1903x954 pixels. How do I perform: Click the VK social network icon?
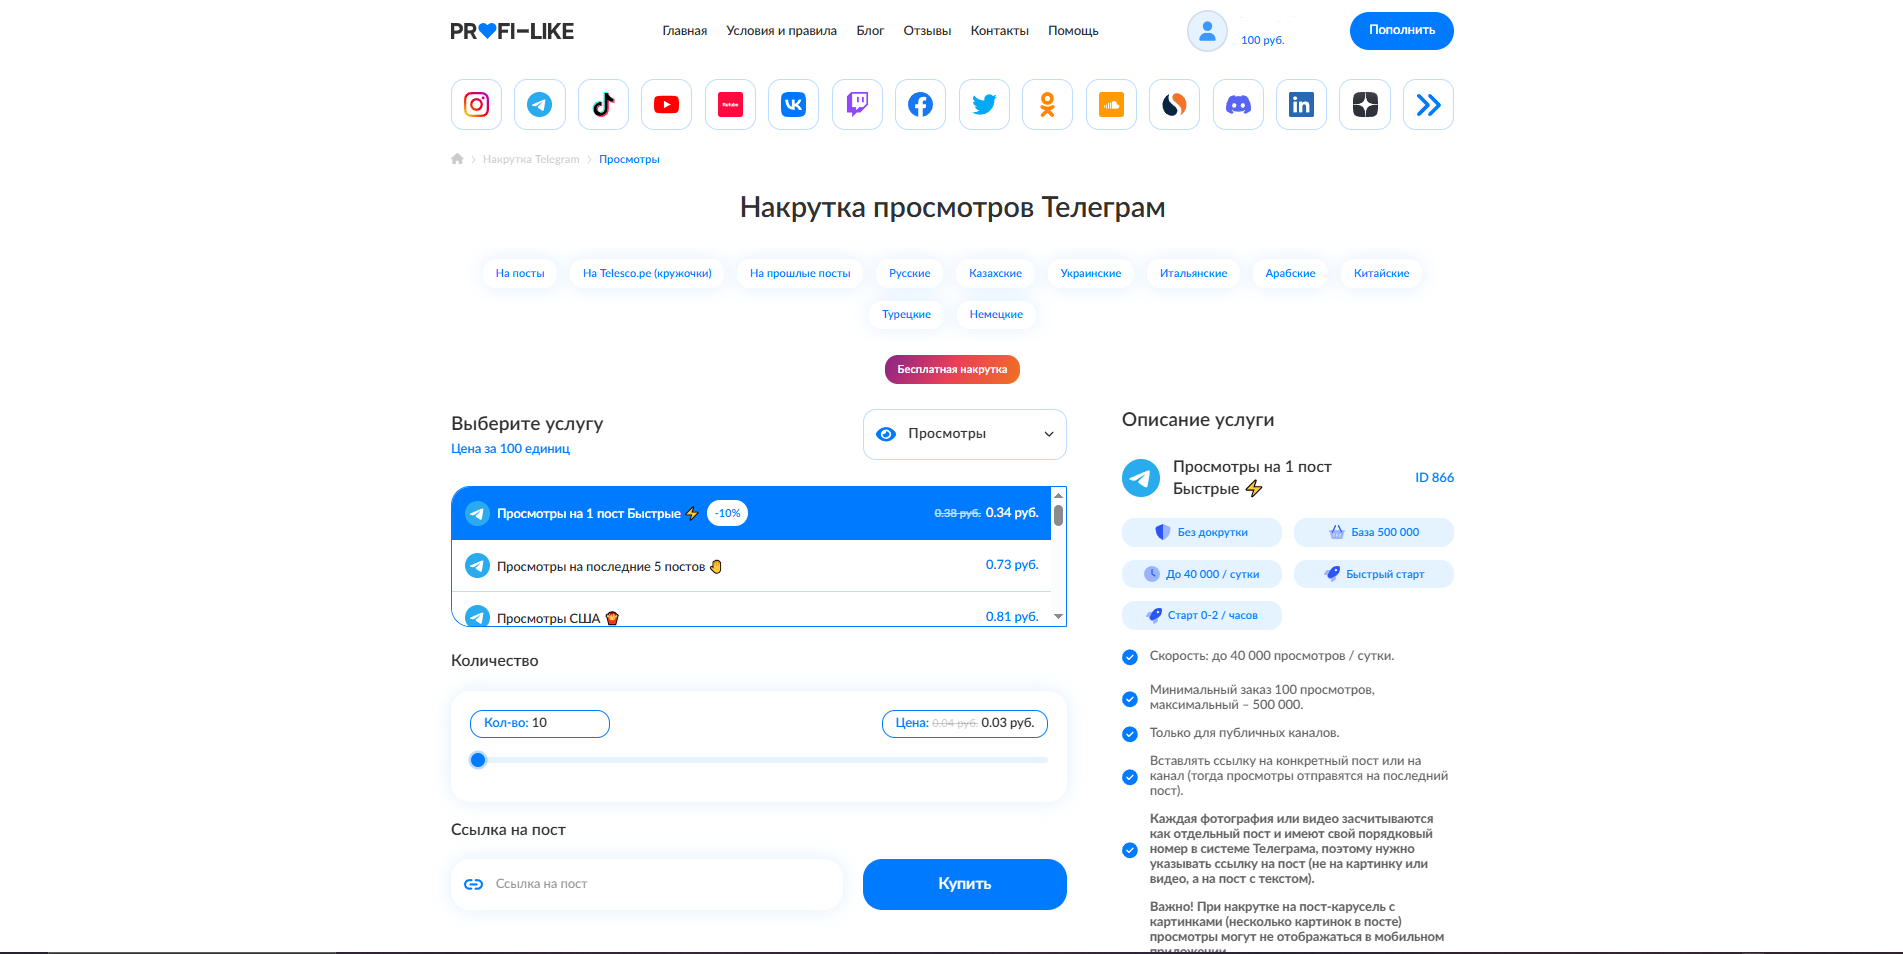pos(793,105)
